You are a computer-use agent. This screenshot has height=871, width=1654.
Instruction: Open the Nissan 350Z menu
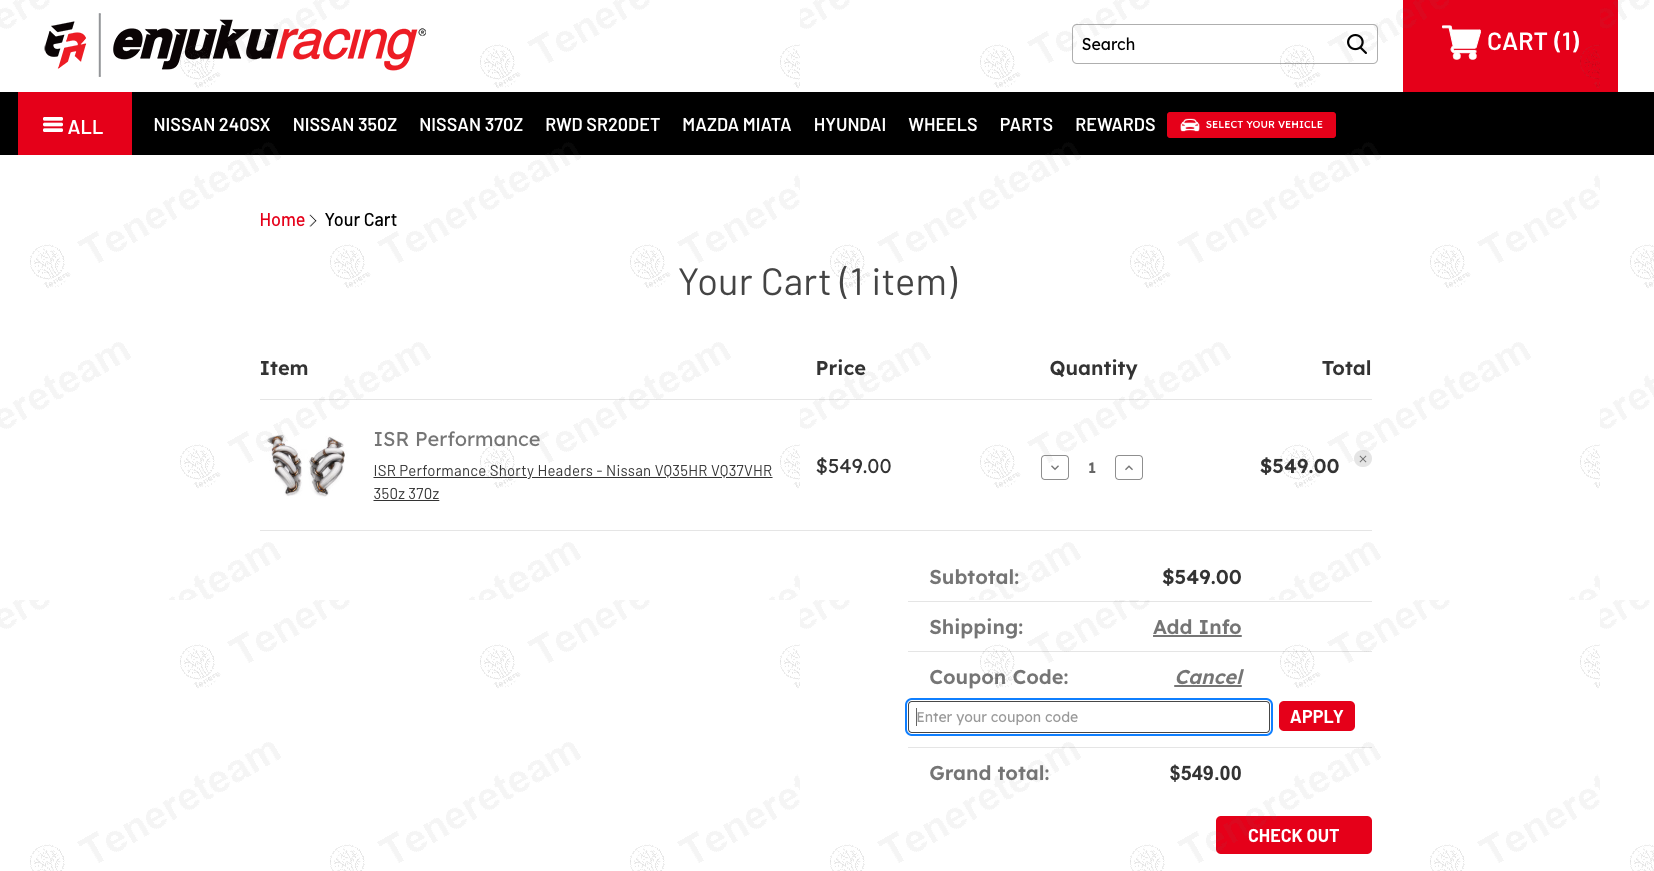[x=345, y=125]
